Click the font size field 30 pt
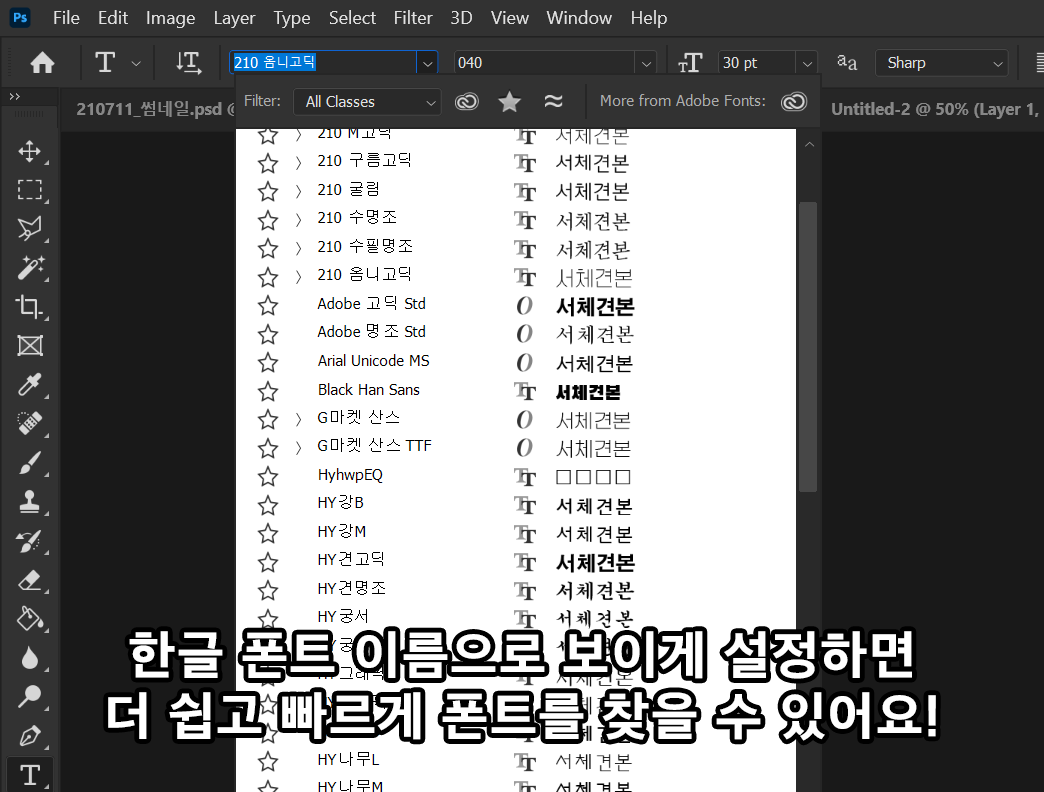This screenshot has height=792, width=1044. [x=757, y=63]
